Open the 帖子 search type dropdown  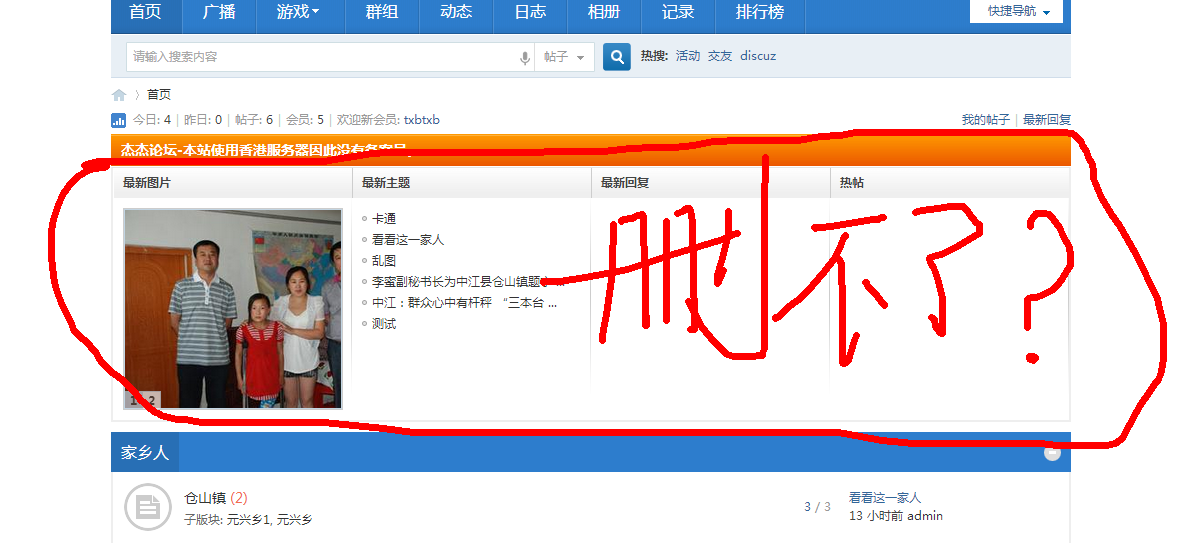click(565, 57)
